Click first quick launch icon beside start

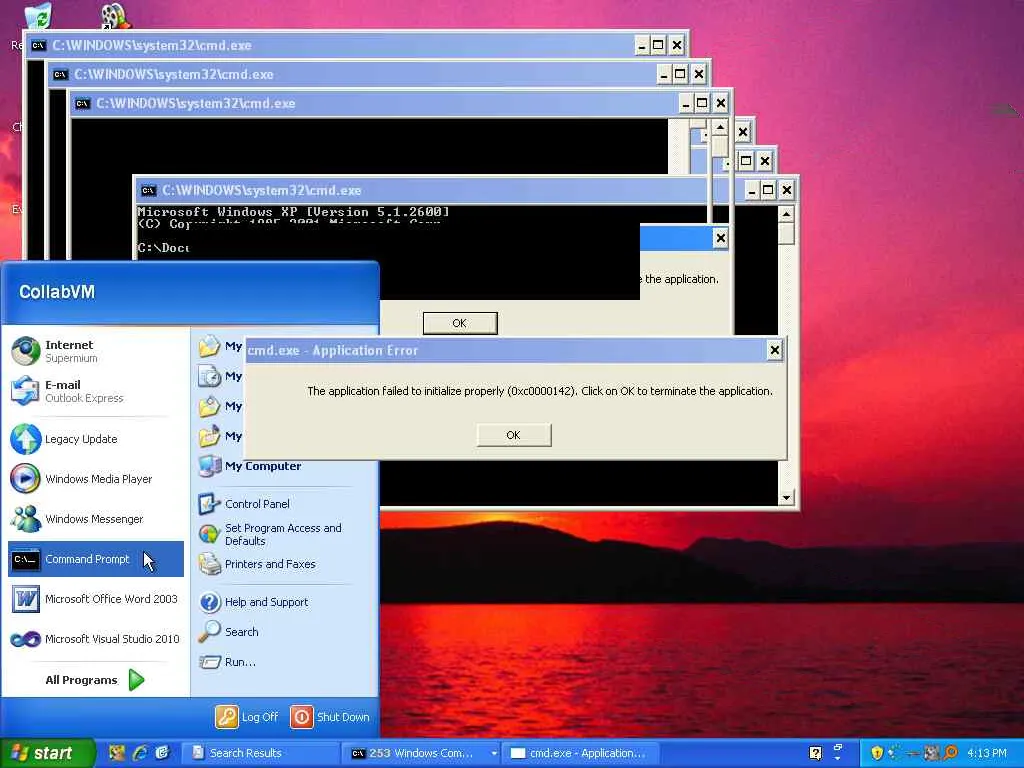point(117,753)
